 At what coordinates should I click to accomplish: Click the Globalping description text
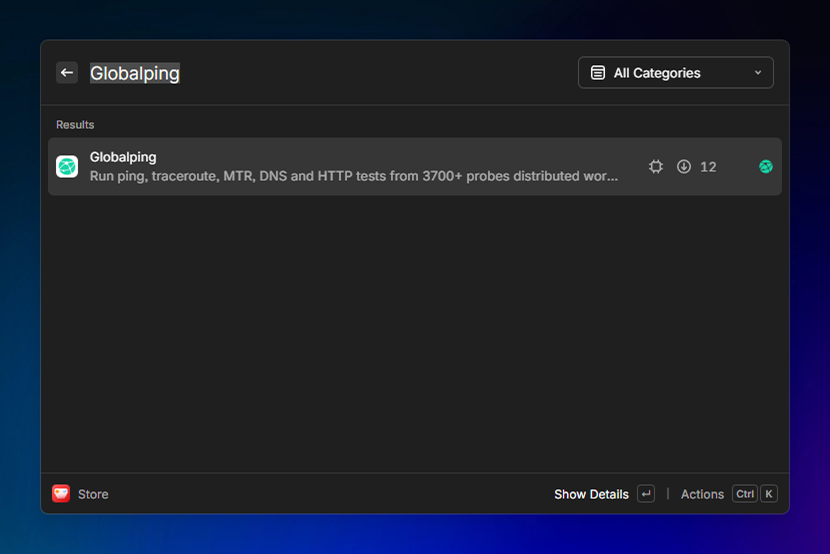point(354,176)
